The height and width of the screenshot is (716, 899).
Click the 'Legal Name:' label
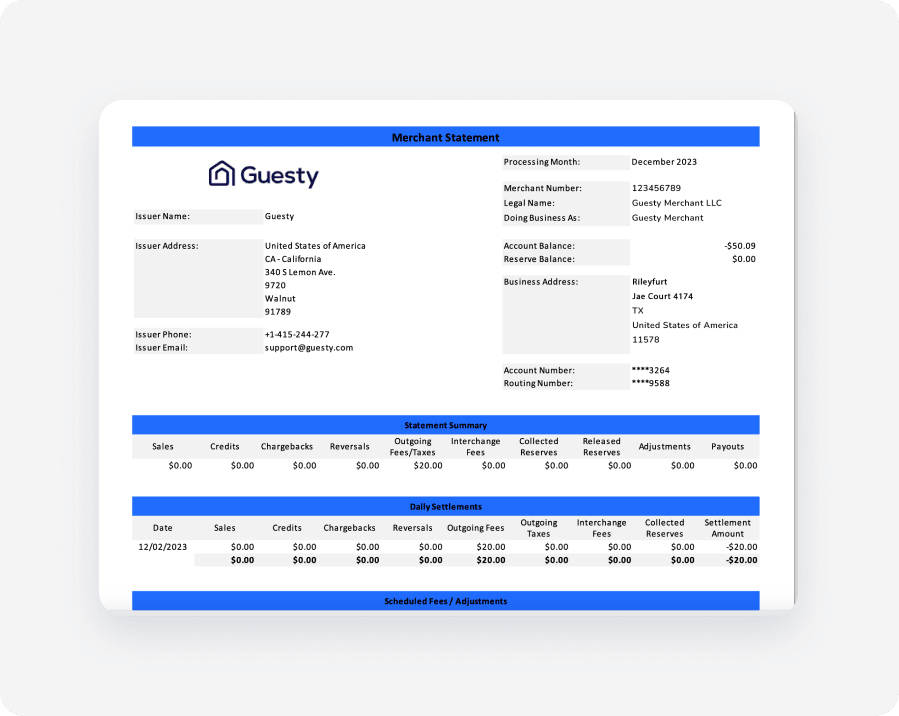coord(529,203)
